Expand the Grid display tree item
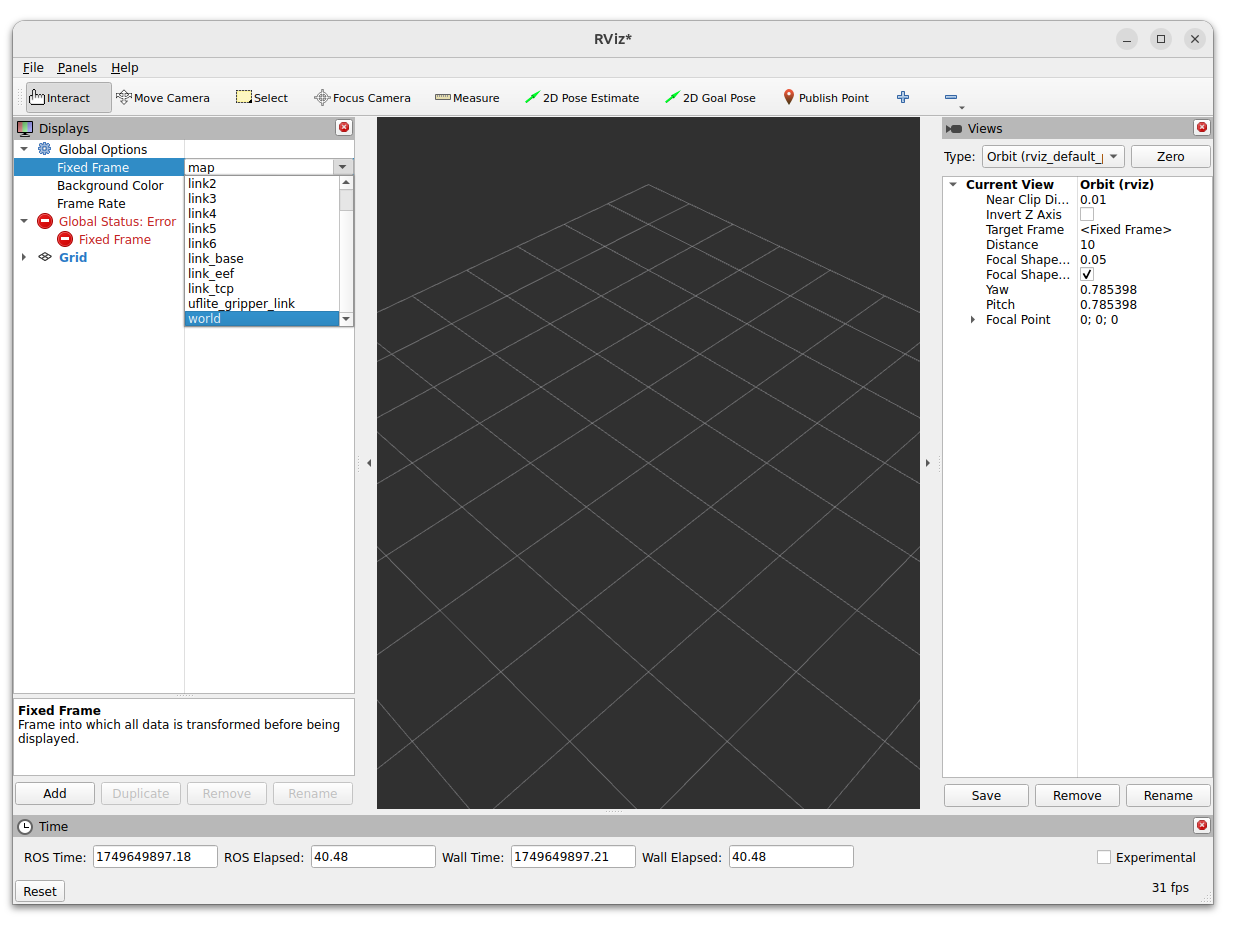Viewport: 1235px width, 928px height. click(25, 257)
